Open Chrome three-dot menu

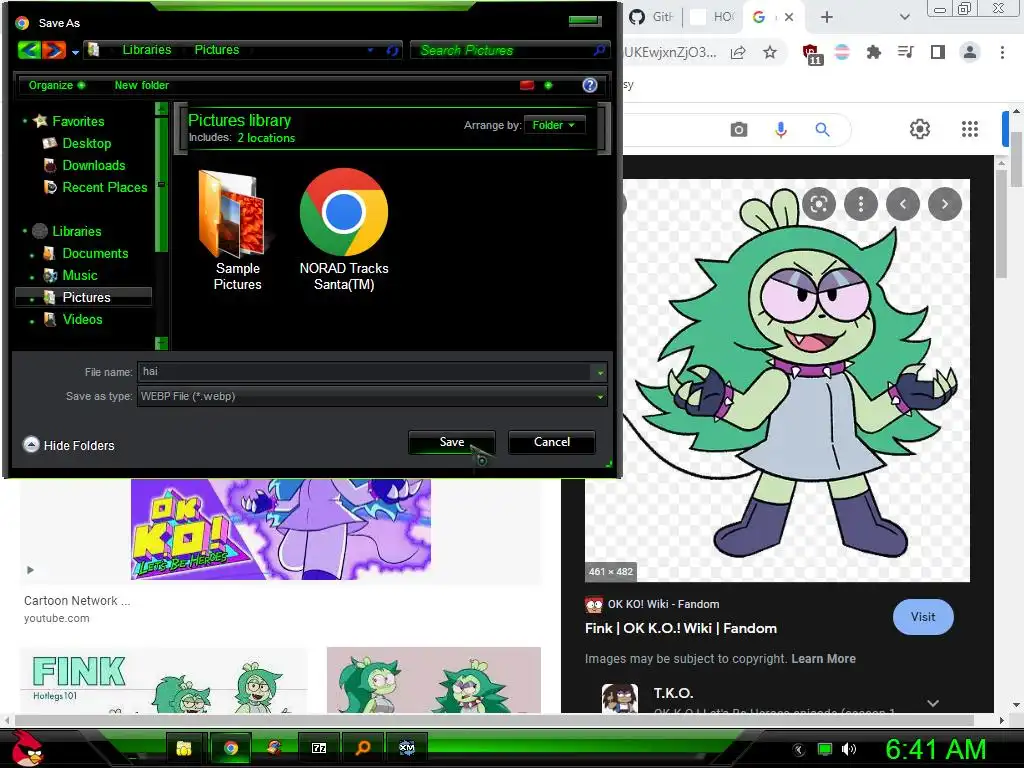pos(1002,52)
